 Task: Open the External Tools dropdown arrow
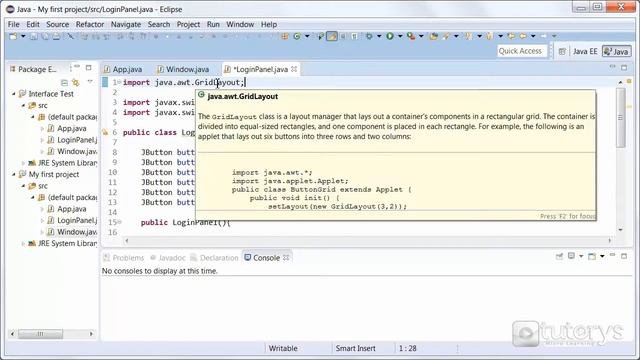tap(421, 36)
